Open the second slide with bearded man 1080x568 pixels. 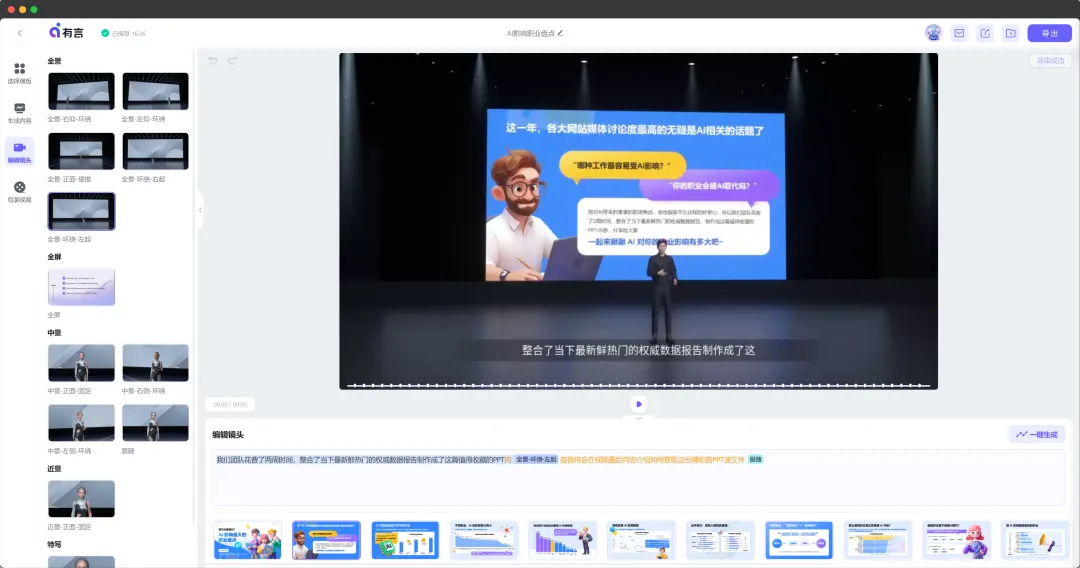326,540
